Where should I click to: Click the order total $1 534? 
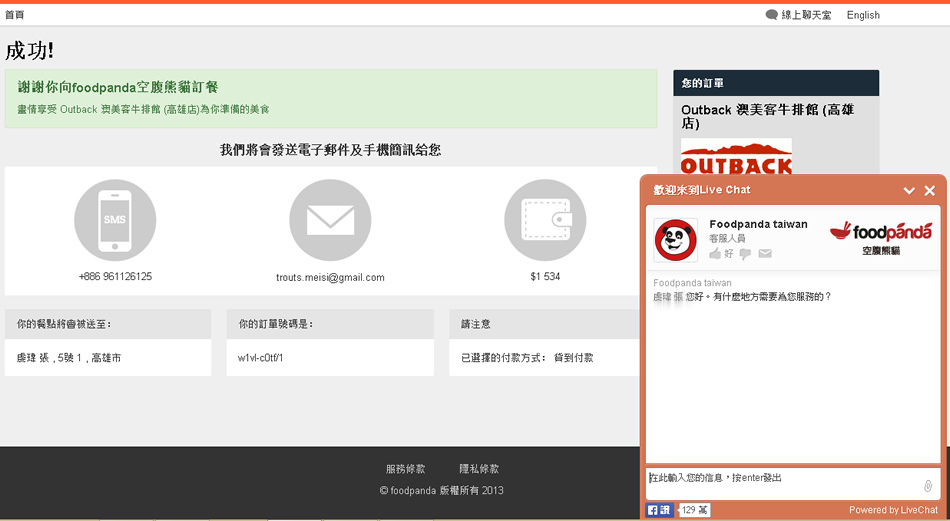pyautogui.click(x=545, y=276)
